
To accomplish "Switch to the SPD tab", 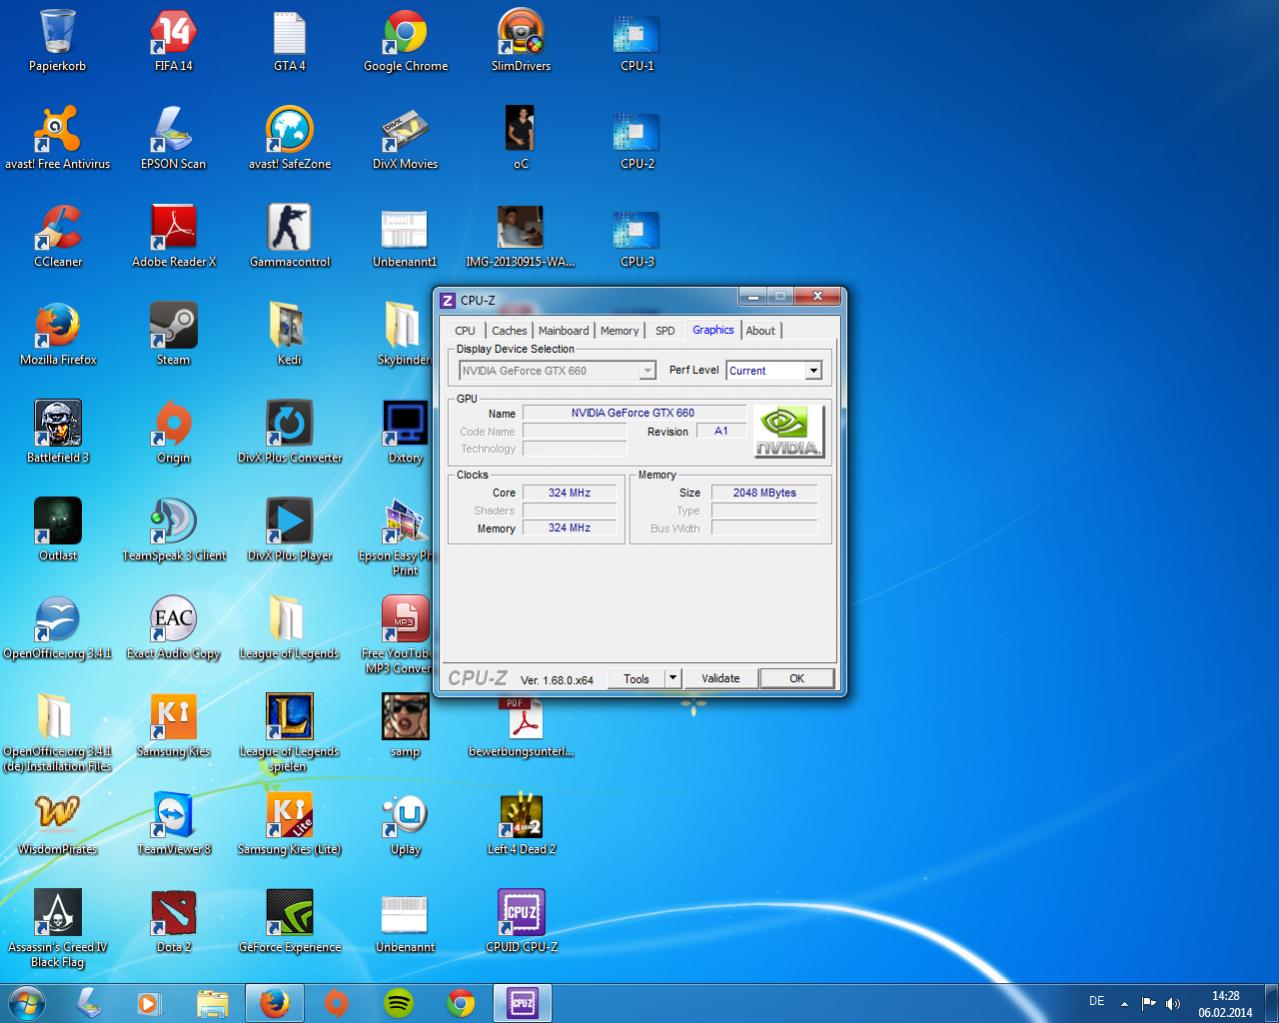I will (x=665, y=331).
